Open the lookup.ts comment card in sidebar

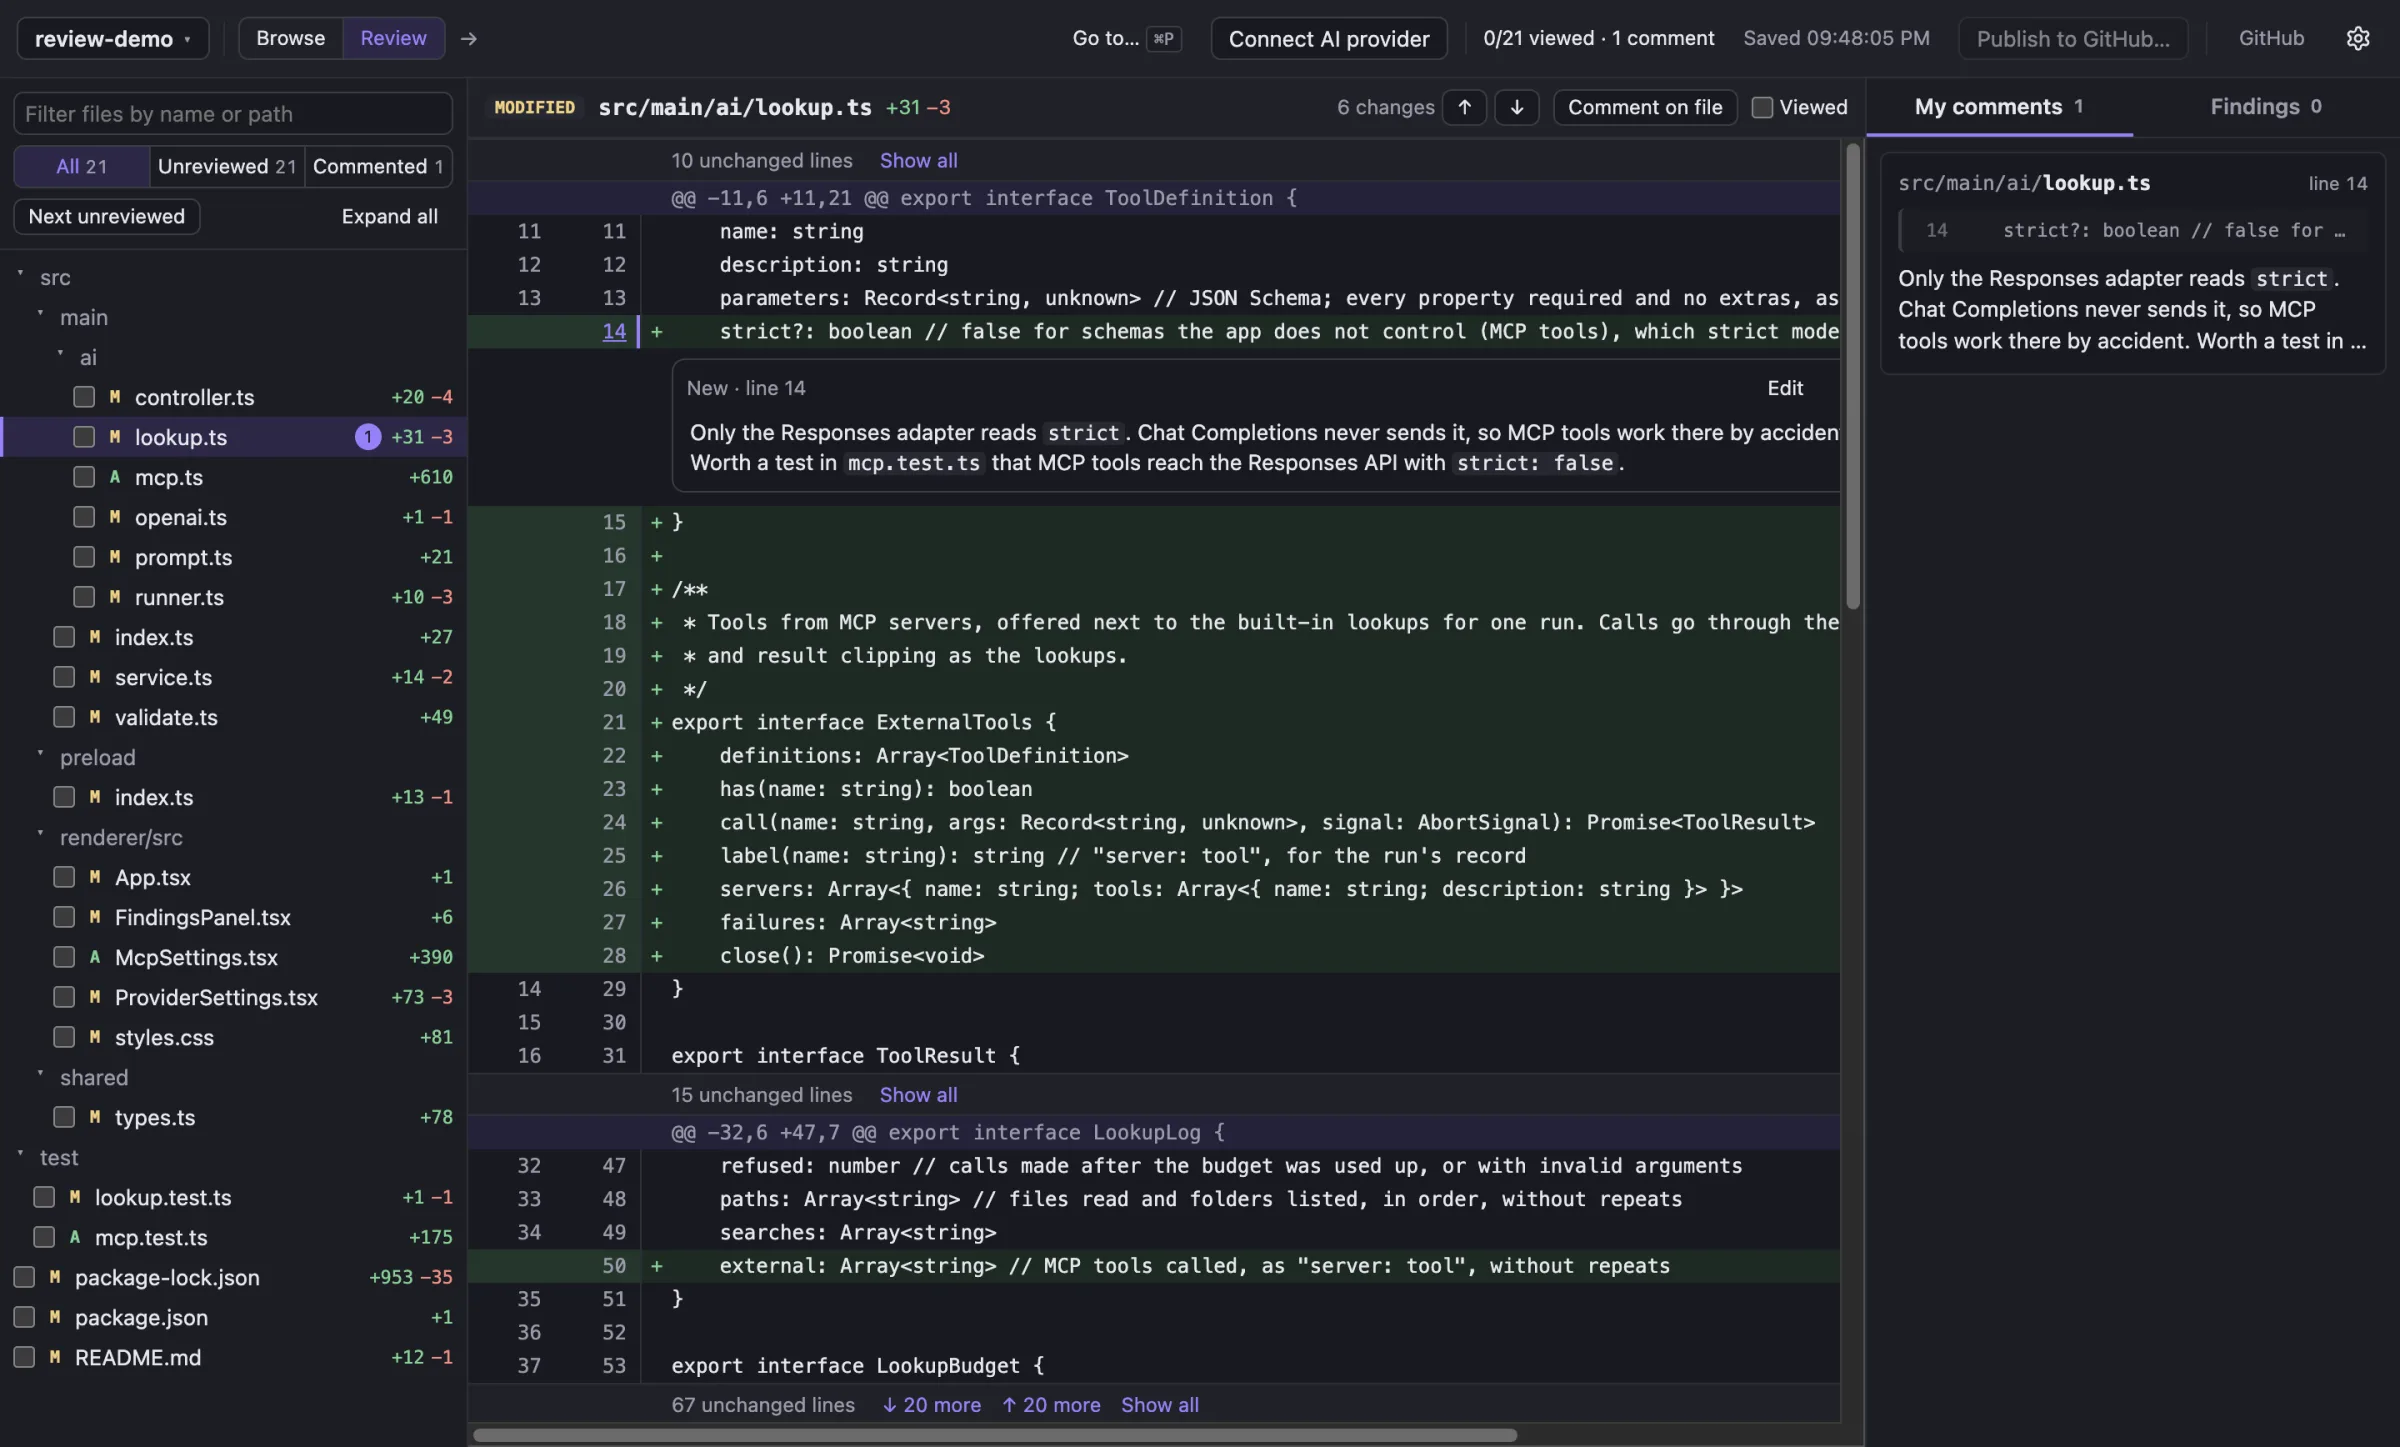2132,264
